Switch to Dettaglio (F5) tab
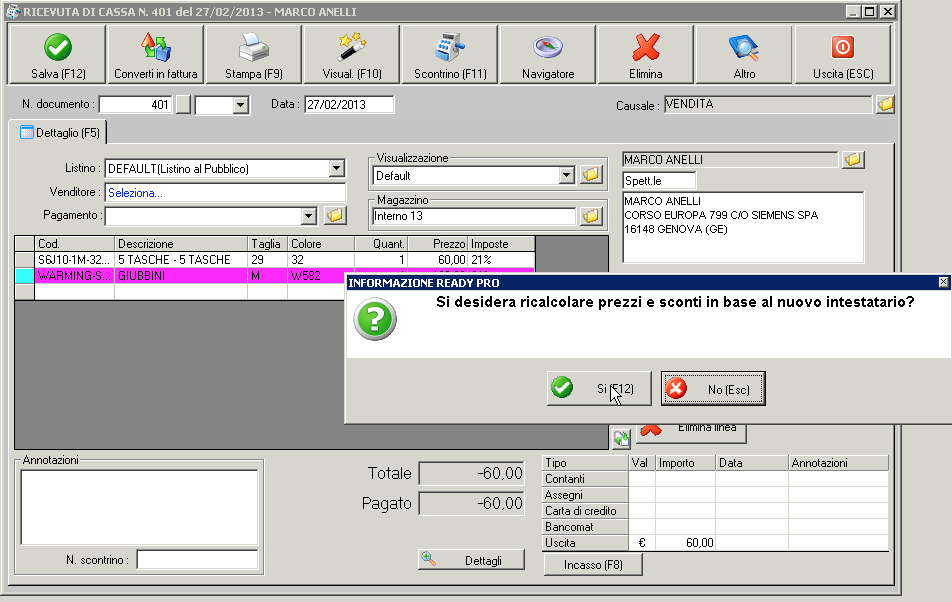The width and height of the screenshot is (952, 602). 59,132
